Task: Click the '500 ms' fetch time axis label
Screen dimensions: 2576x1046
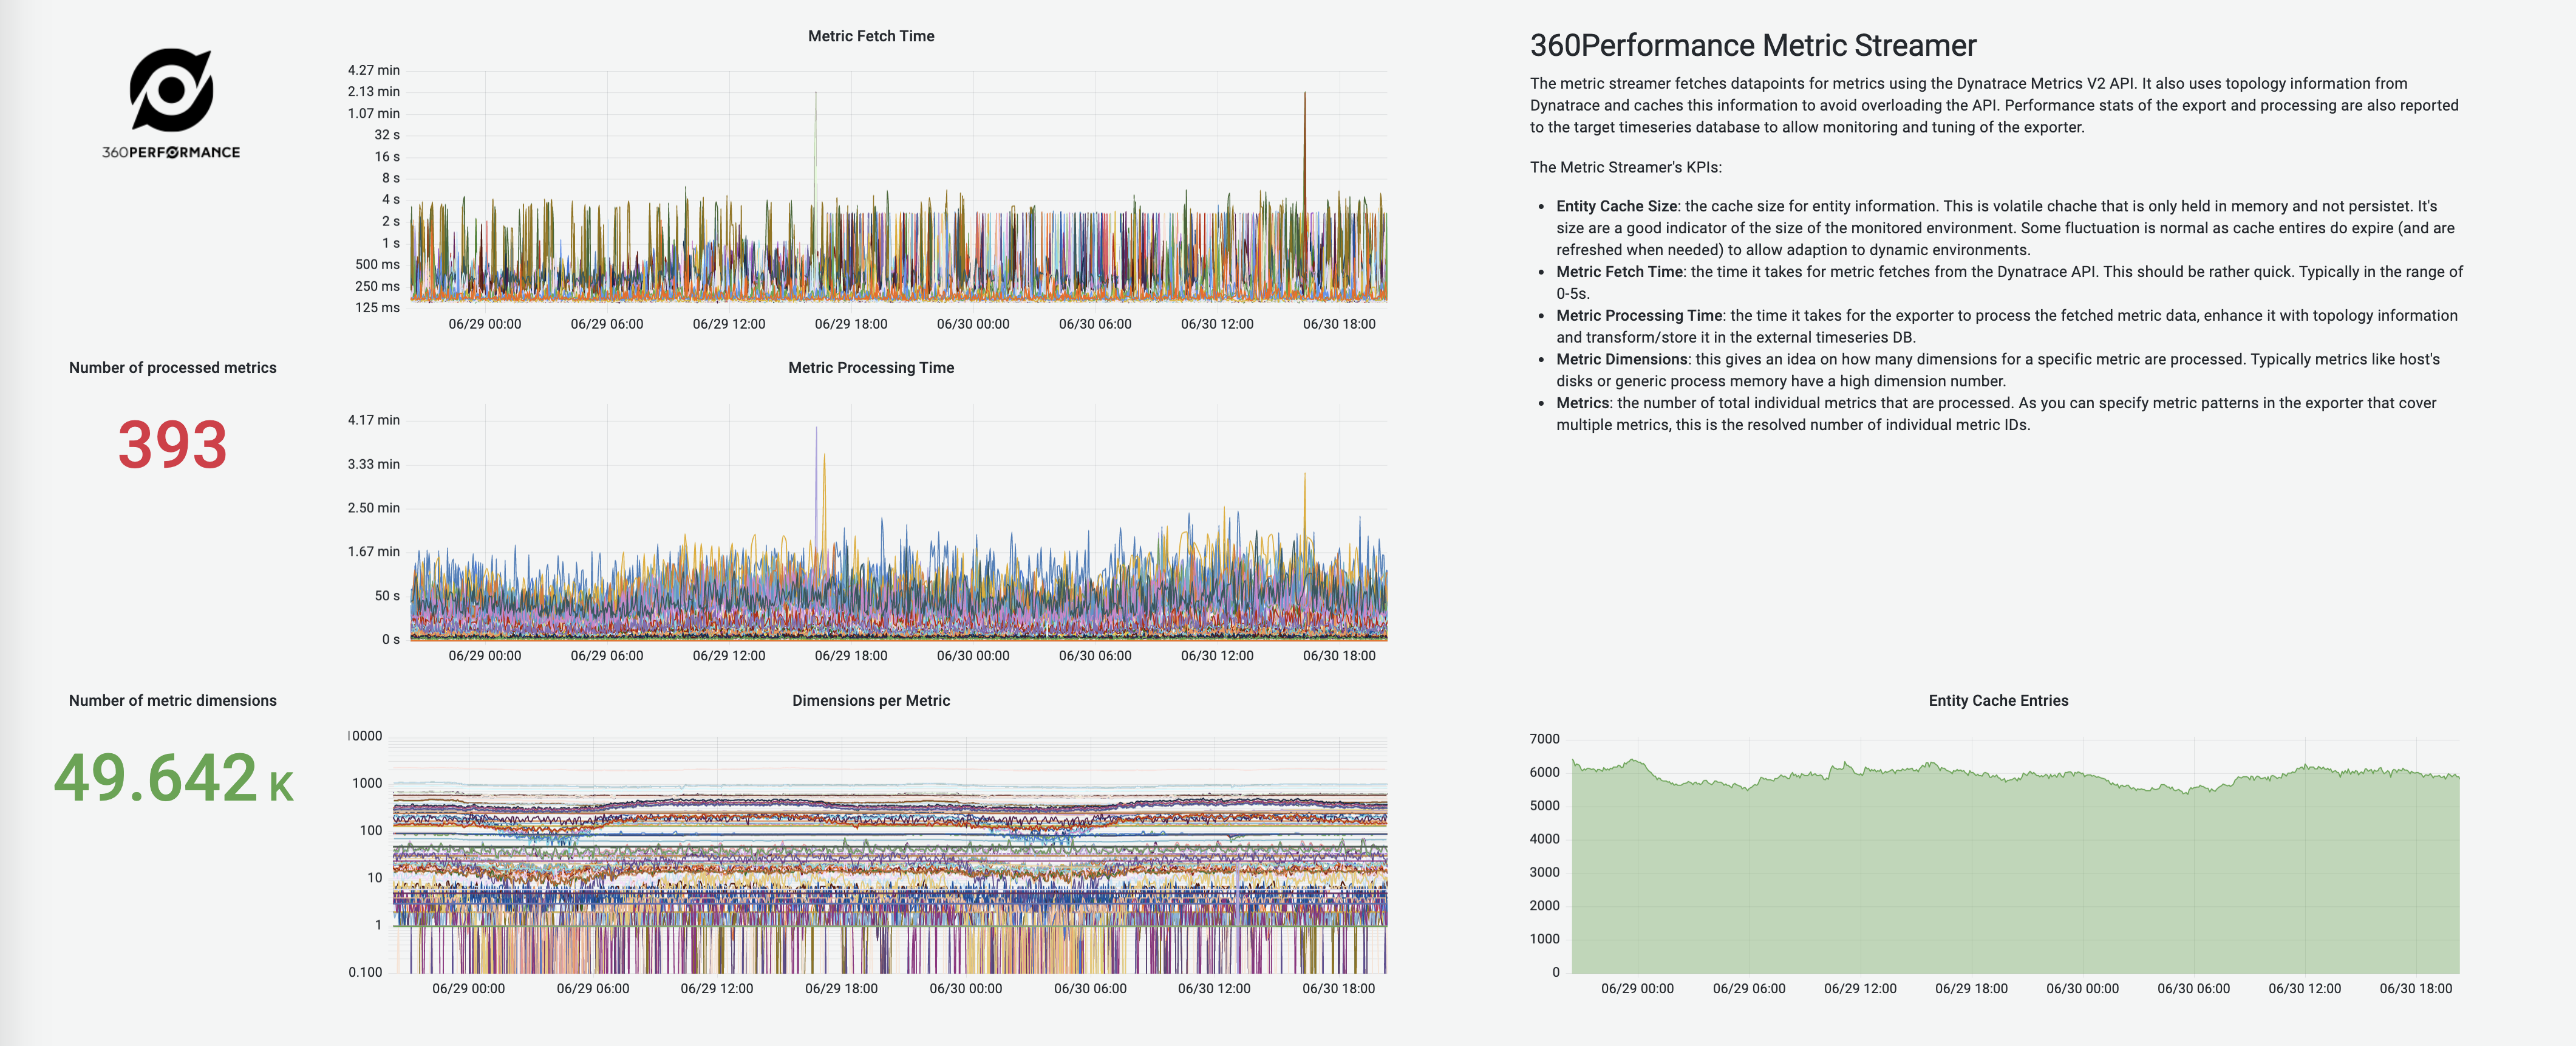Action: click(x=377, y=264)
